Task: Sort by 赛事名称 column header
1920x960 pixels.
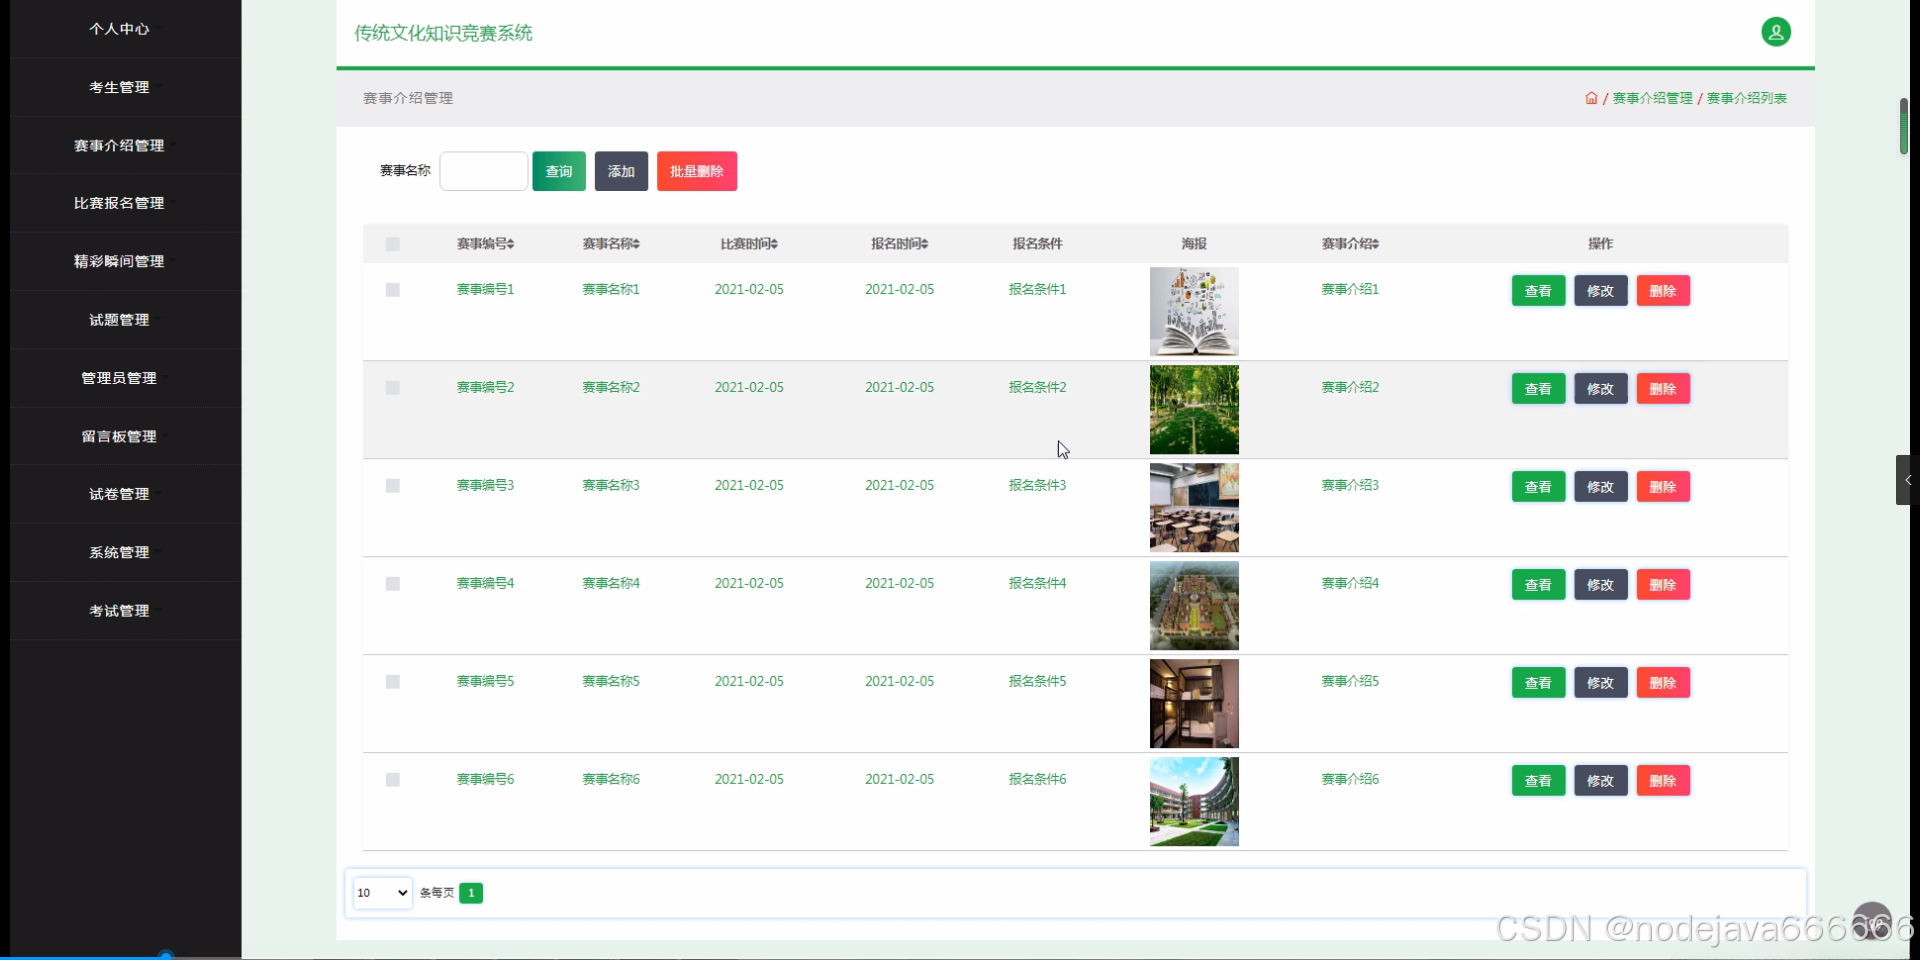Action: click(x=611, y=244)
